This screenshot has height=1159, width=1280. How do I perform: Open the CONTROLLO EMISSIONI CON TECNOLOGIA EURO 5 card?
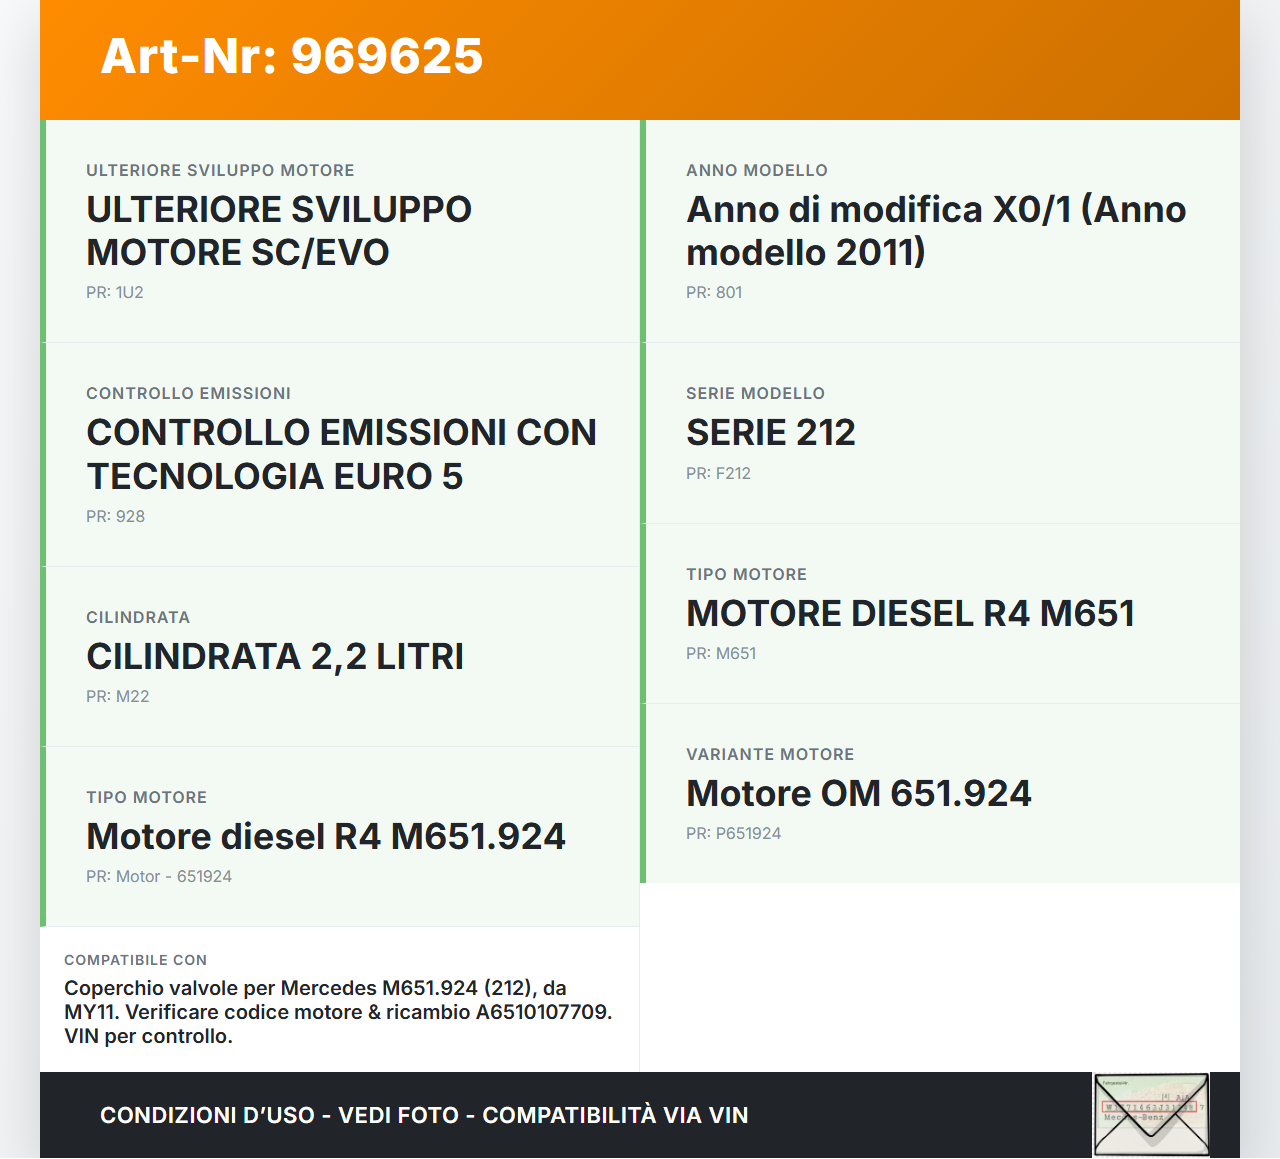pyautogui.click(x=341, y=455)
